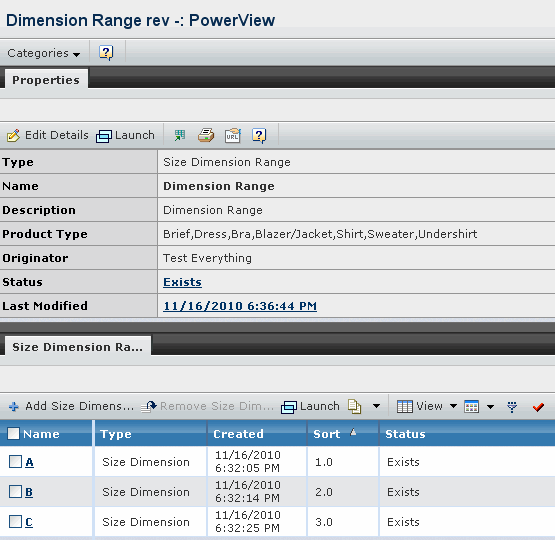Select the Properties tab
The width and height of the screenshot is (555, 540).
(46, 80)
